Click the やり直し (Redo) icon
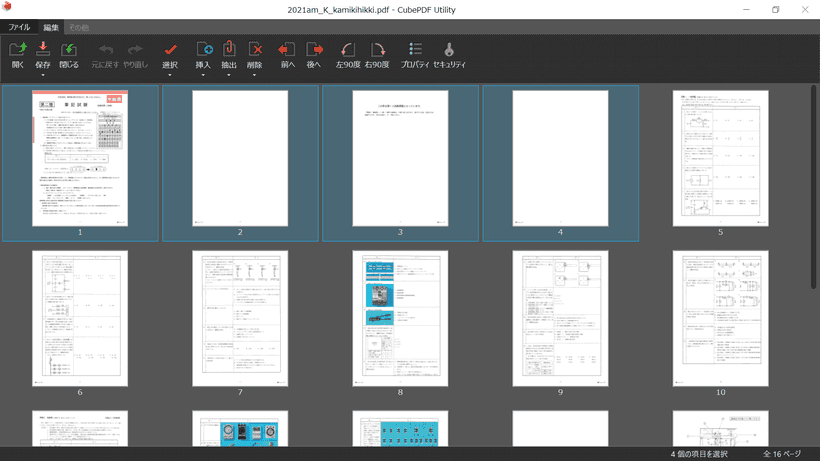Image resolution: width=820 pixels, height=461 pixels. click(135, 50)
